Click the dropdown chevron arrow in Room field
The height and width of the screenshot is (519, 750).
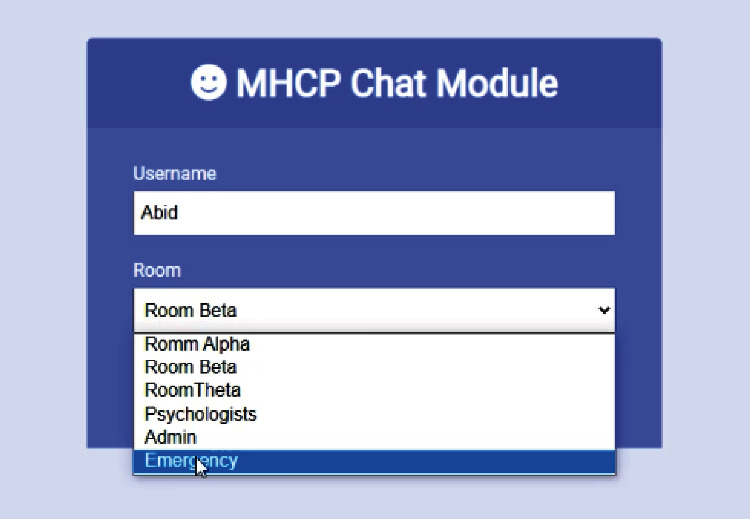point(604,310)
